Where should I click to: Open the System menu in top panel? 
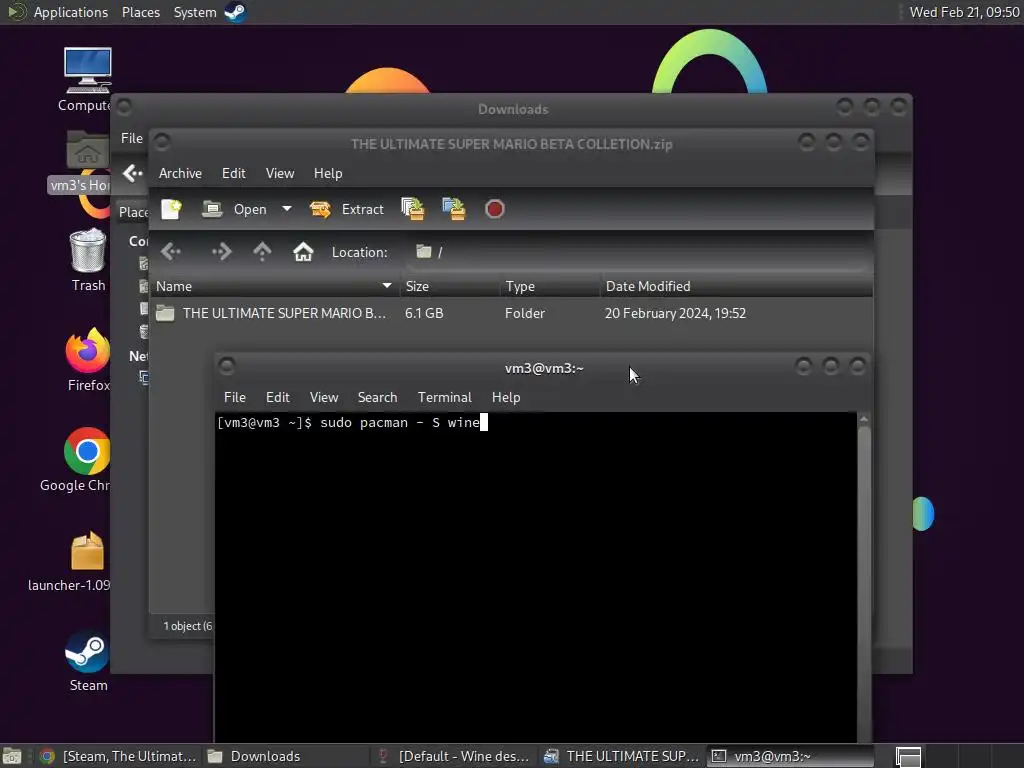[x=195, y=12]
